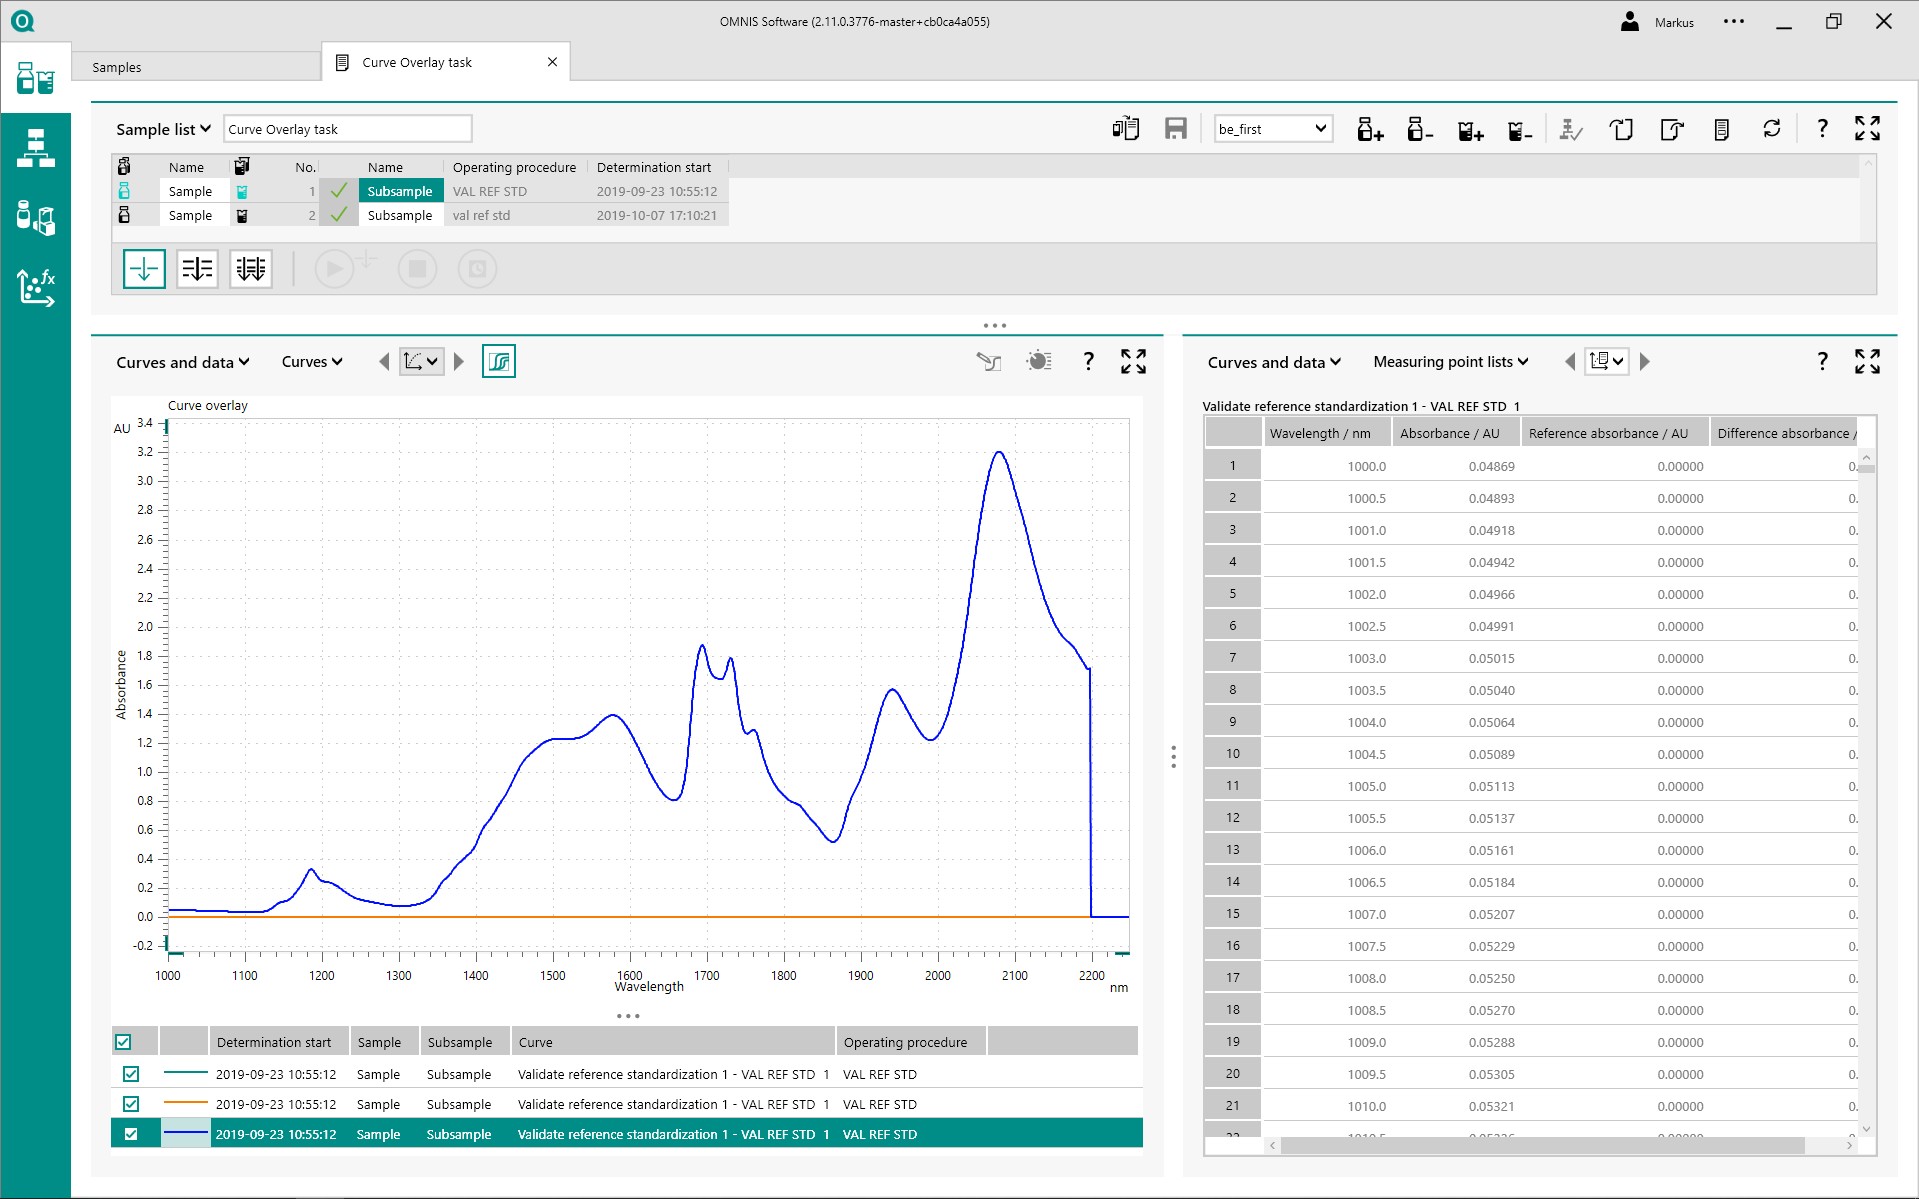The height and width of the screenshot is (1199, 1919).
Task: Click the Wavelength / nm column header
Action: click(x=1320, y=433)
